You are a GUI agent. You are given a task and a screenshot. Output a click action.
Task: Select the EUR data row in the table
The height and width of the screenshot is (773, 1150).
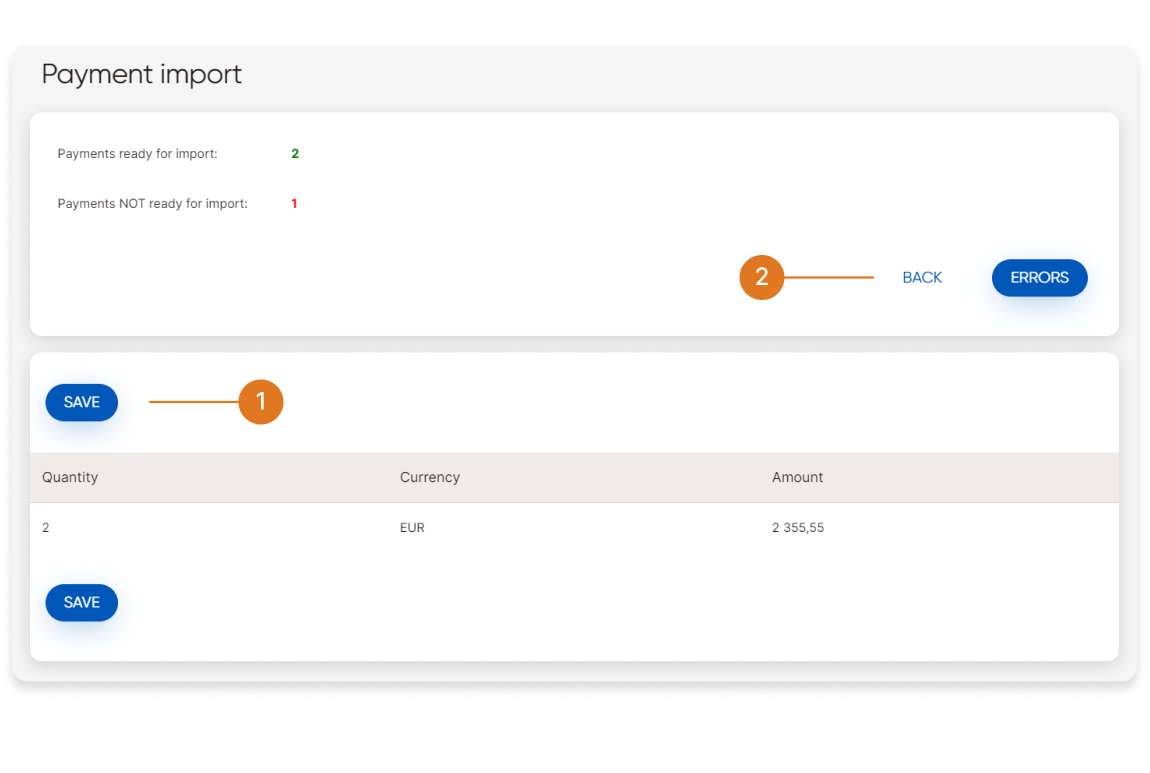574,527
